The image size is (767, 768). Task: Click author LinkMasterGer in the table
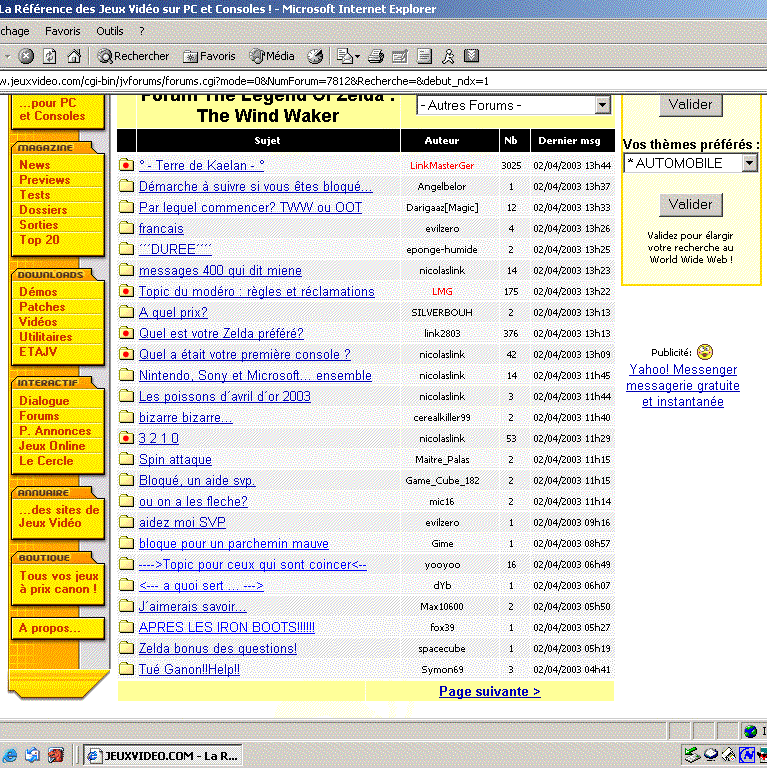(442, 166)
